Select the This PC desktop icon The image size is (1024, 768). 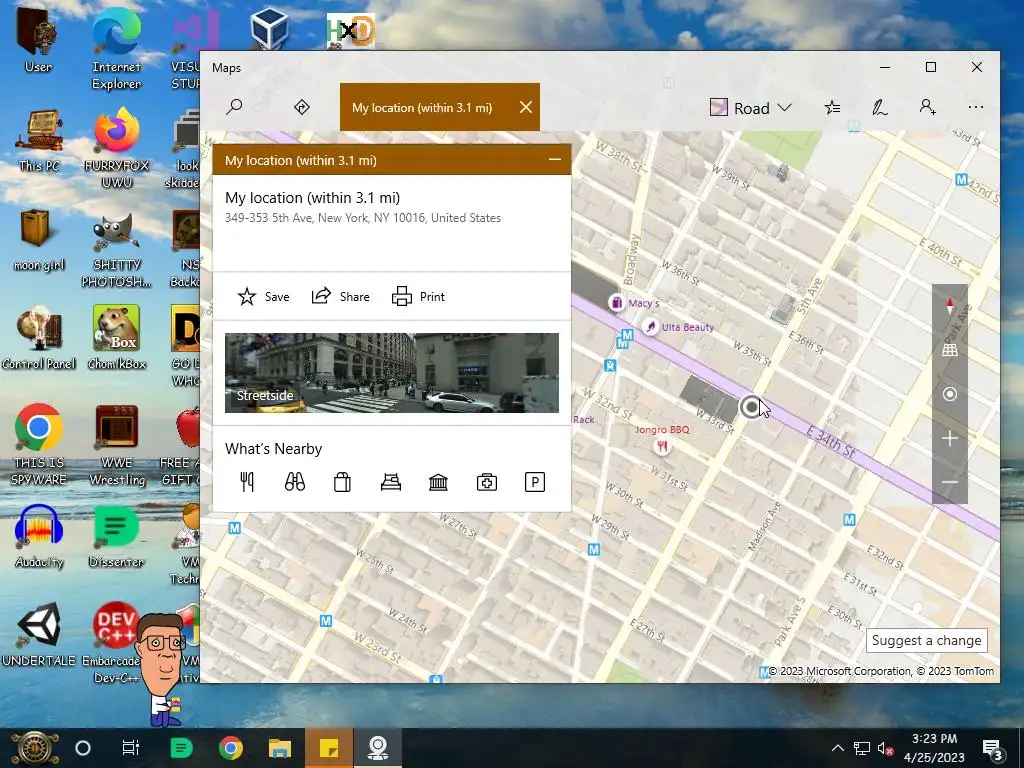(39, 140)
